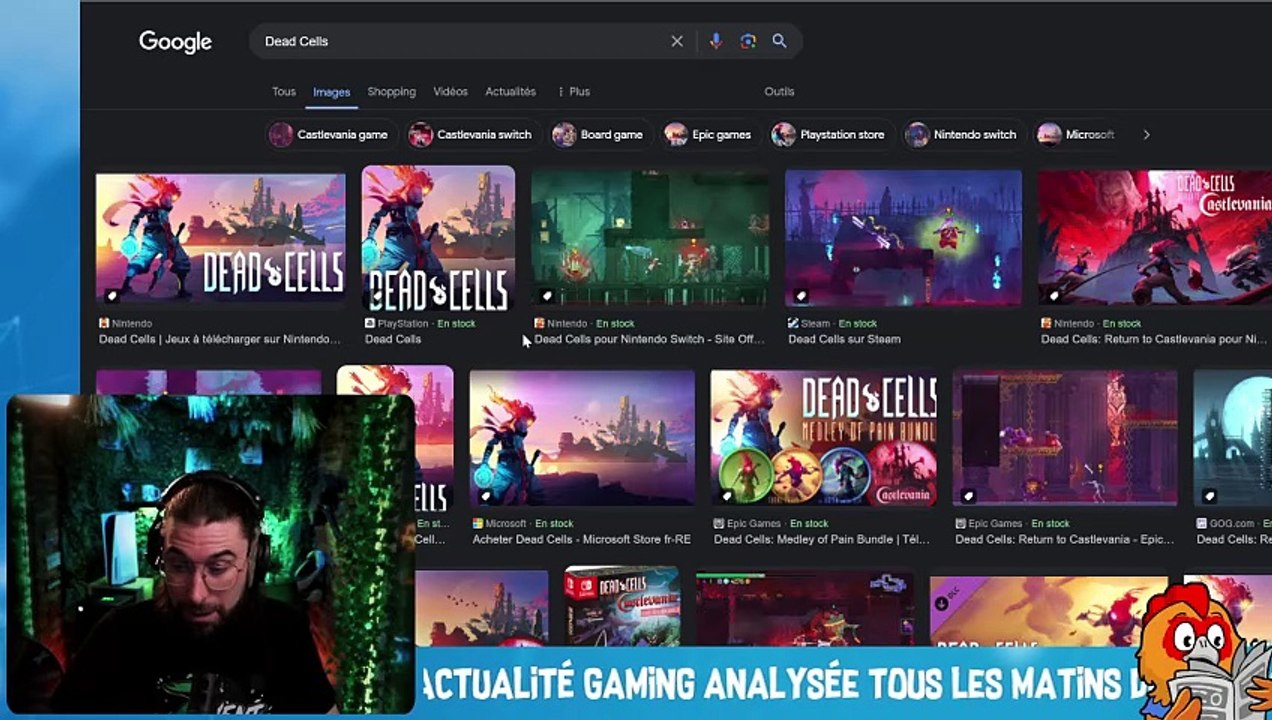Viewport: 1272px width, 720px height.
Task: Open the Shopping tab
Action: point(391,91)
